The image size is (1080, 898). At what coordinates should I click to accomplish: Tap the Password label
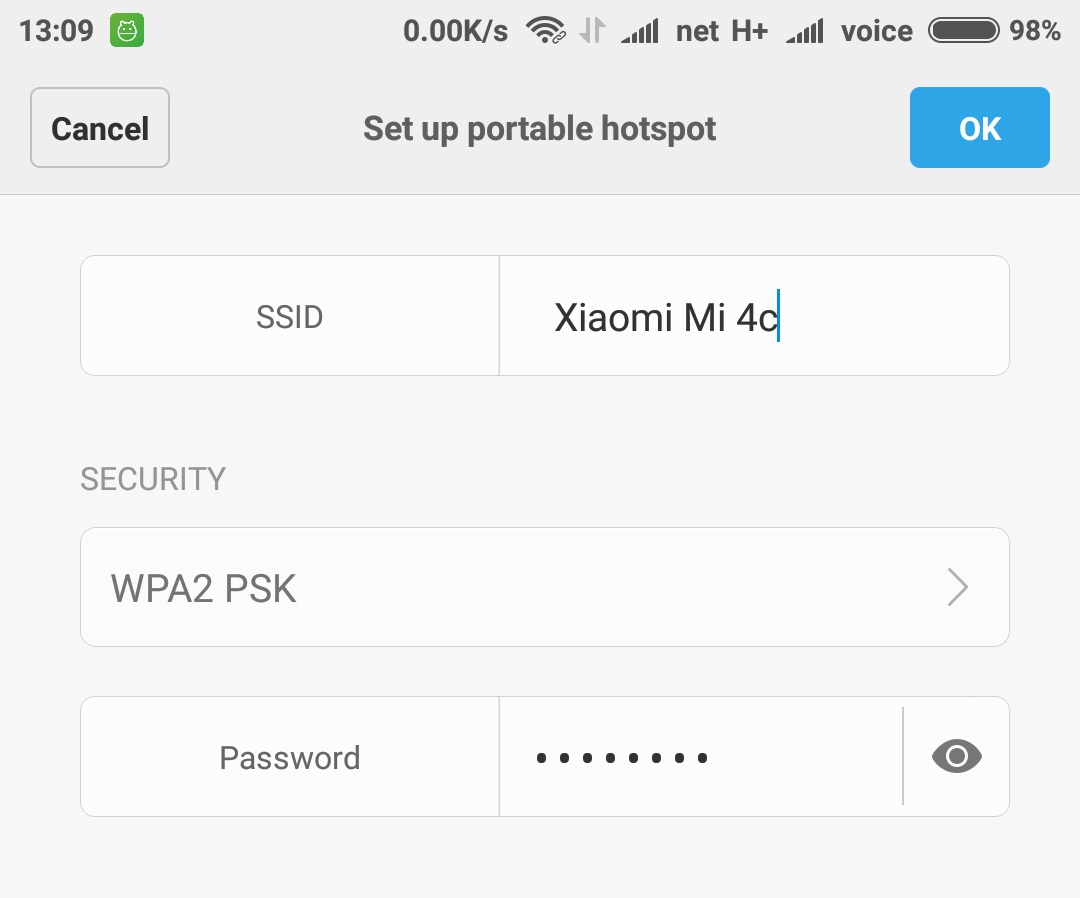pyautogui.click(x=289, y=758)
